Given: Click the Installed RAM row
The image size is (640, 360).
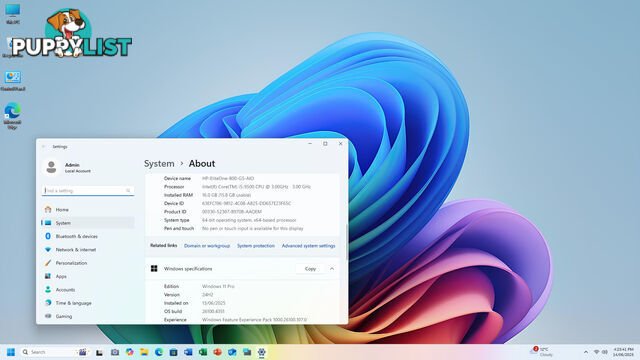Looking at the screenshot, I should pyautogui.click(x=242, y=195).
